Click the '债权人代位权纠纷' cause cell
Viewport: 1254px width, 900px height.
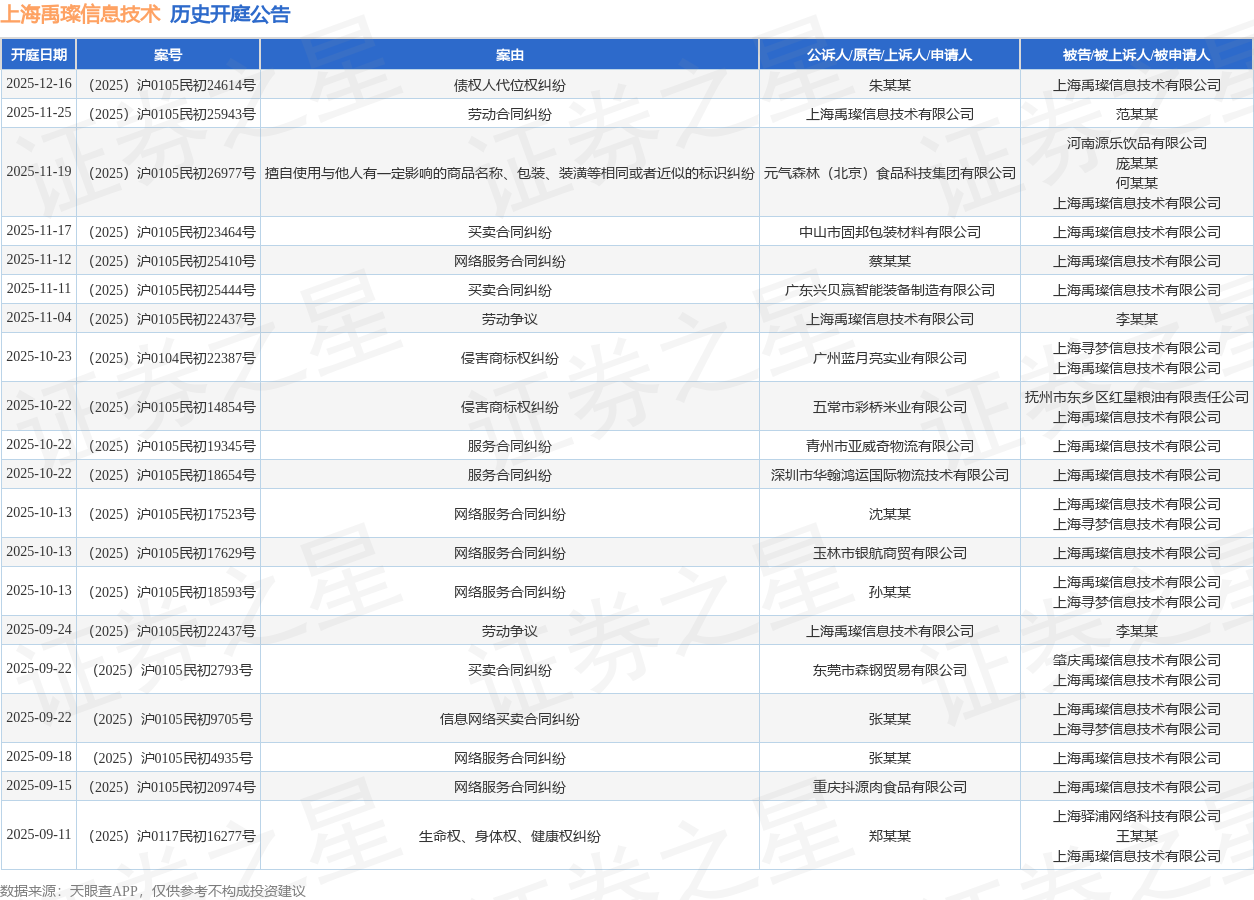point(510,85)
